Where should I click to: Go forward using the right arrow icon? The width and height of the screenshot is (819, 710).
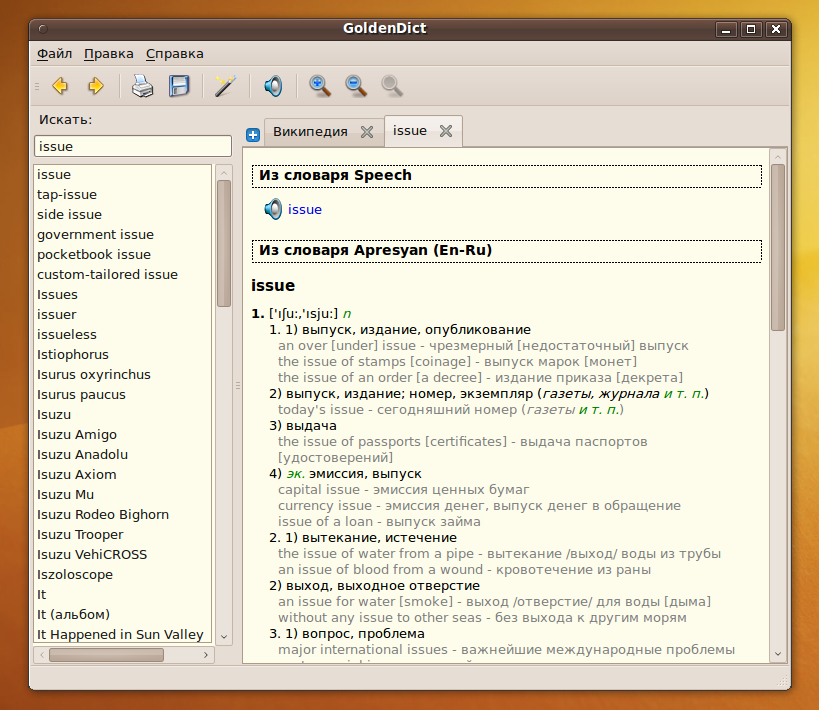[96, 86]
